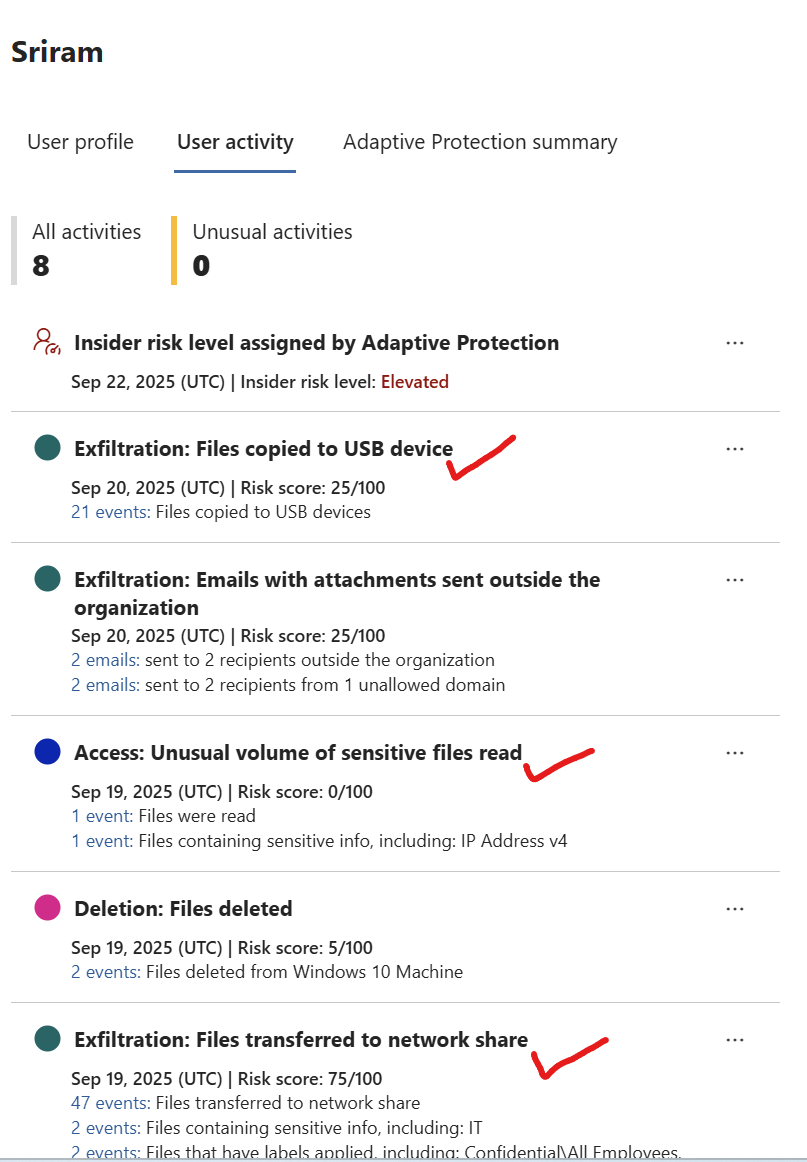The height and width of the screenshot is (1162, 807).
Task: Open more options for Insider risk level entry
Action: click(x=735, y=343)
